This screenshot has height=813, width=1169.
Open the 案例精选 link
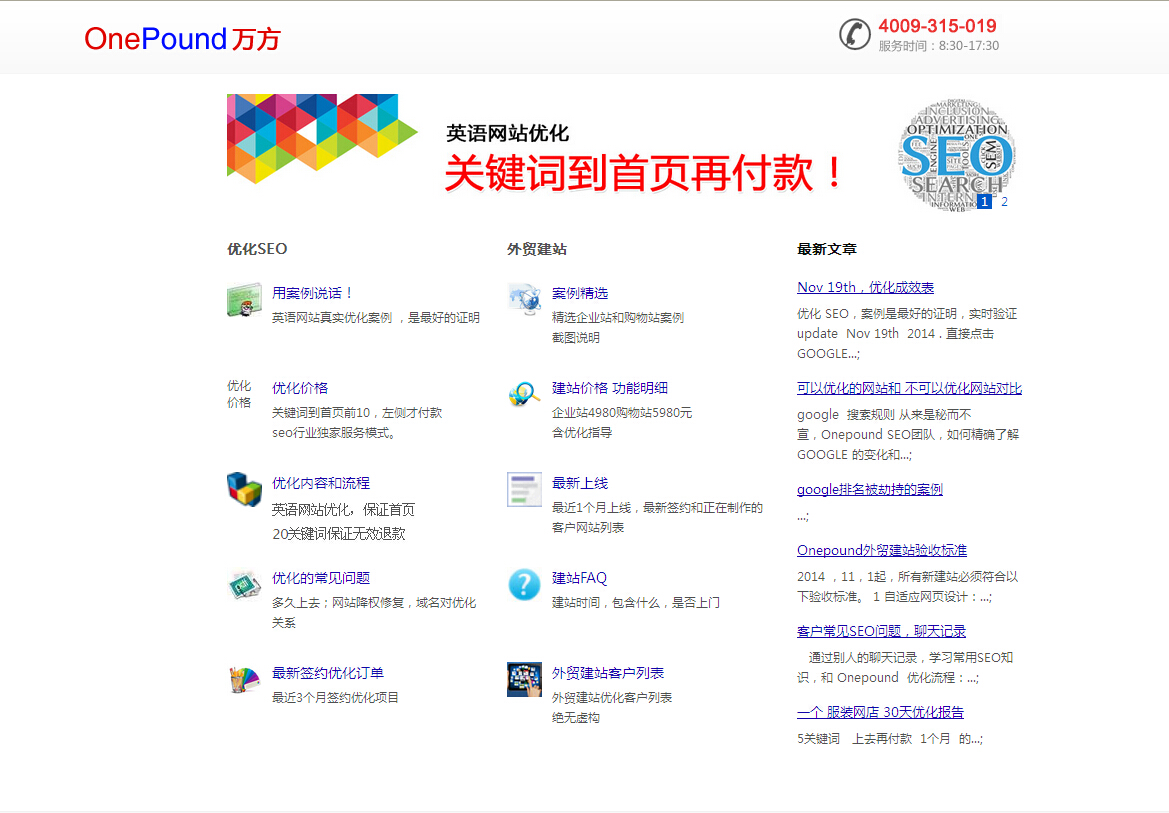(x=580, y=293)
